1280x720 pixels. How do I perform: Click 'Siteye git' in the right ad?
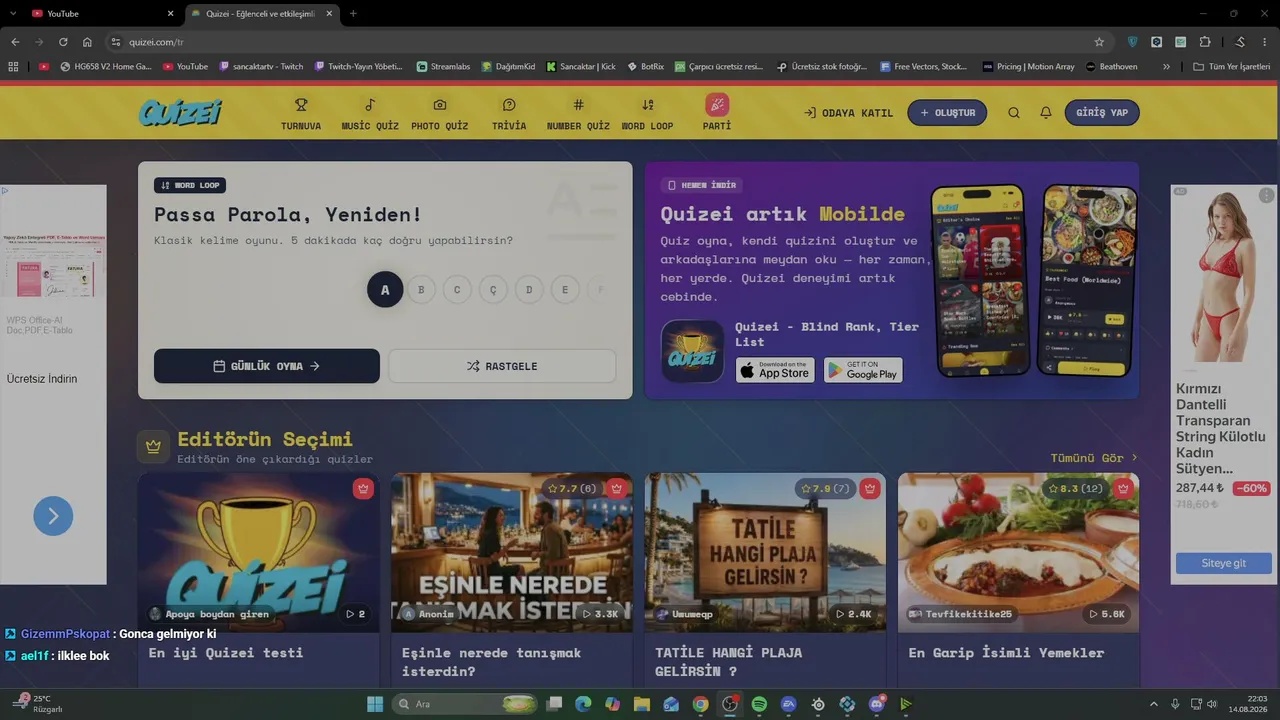[1223, 563]
